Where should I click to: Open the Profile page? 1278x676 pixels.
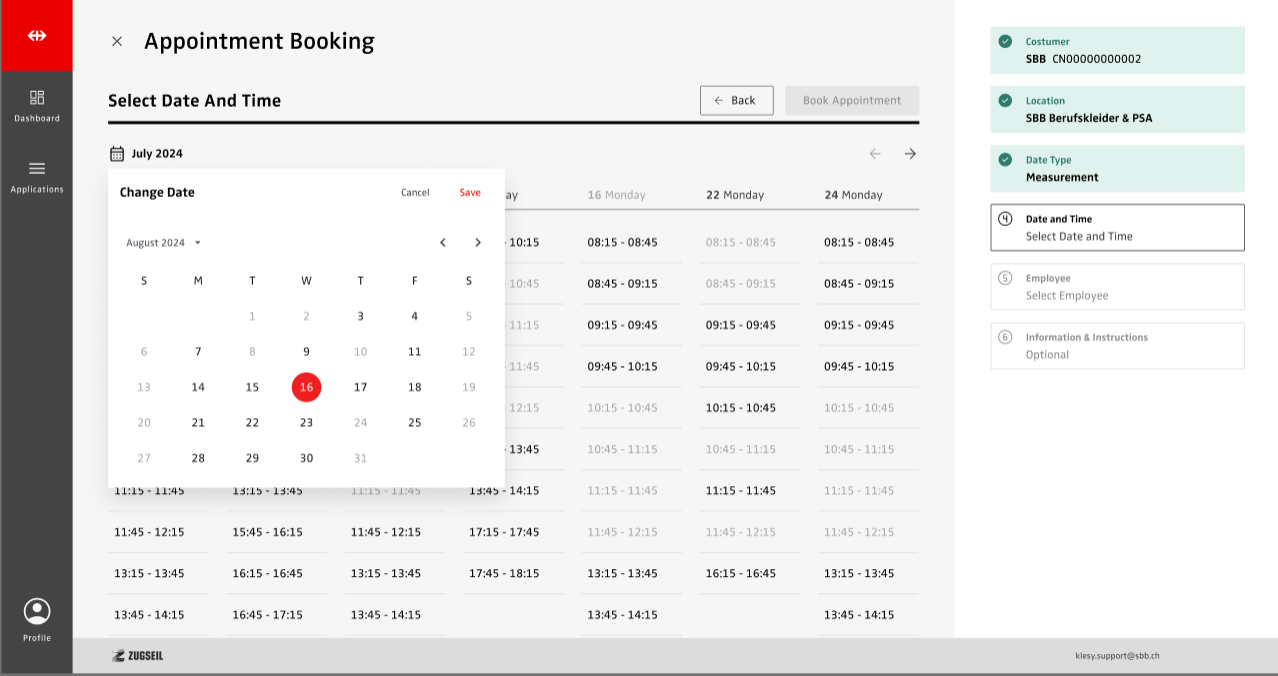click(37, 619)
